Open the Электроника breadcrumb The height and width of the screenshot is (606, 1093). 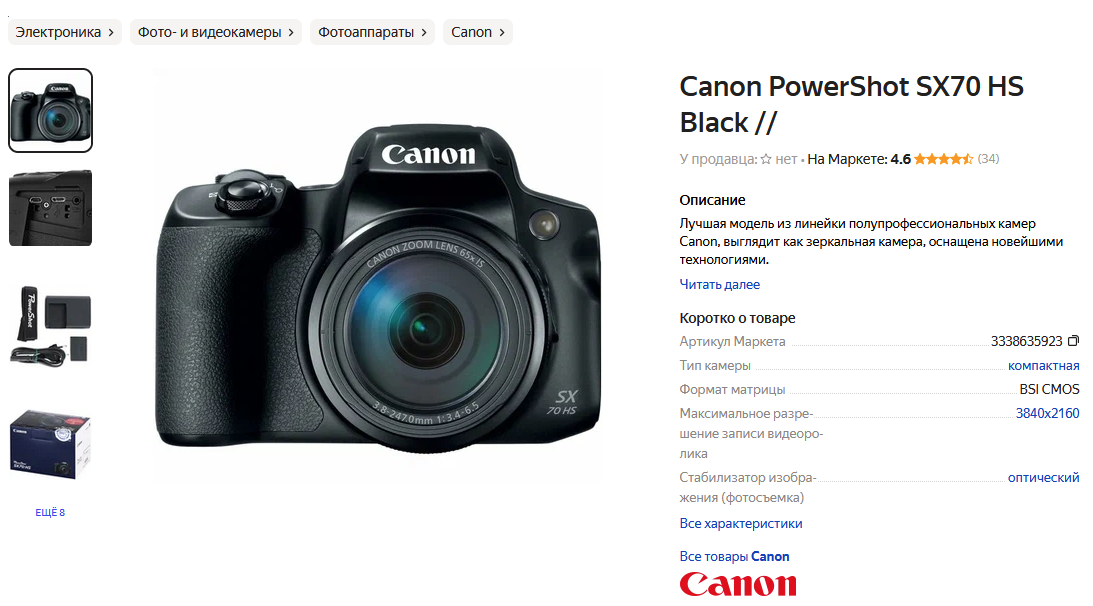pos(65,32)
